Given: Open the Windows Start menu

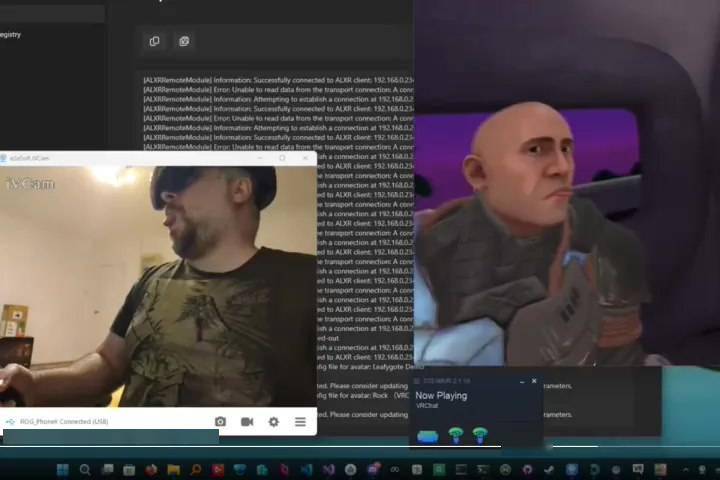Looking at the screenshot, I should coord(62,469).
